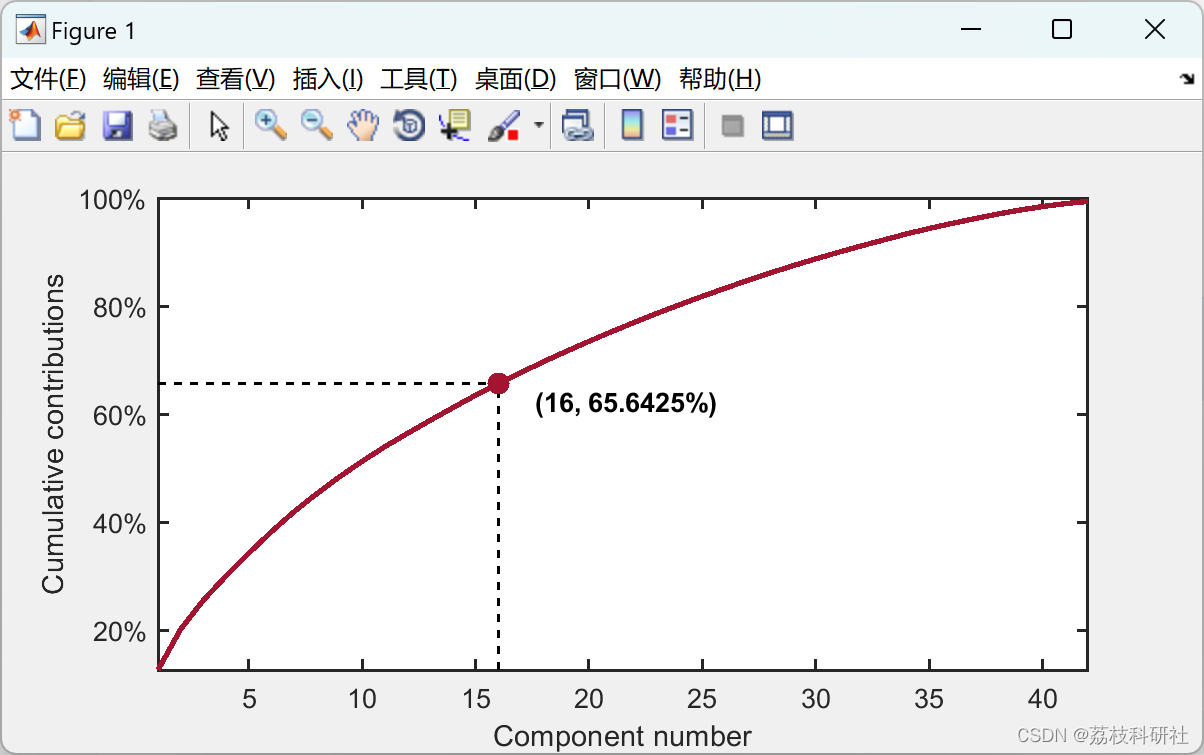This screenshot has width=1204, height=755.
Task: Click the annotation text "(16, 65.6425%)"
Action: (x=626, y=404)
